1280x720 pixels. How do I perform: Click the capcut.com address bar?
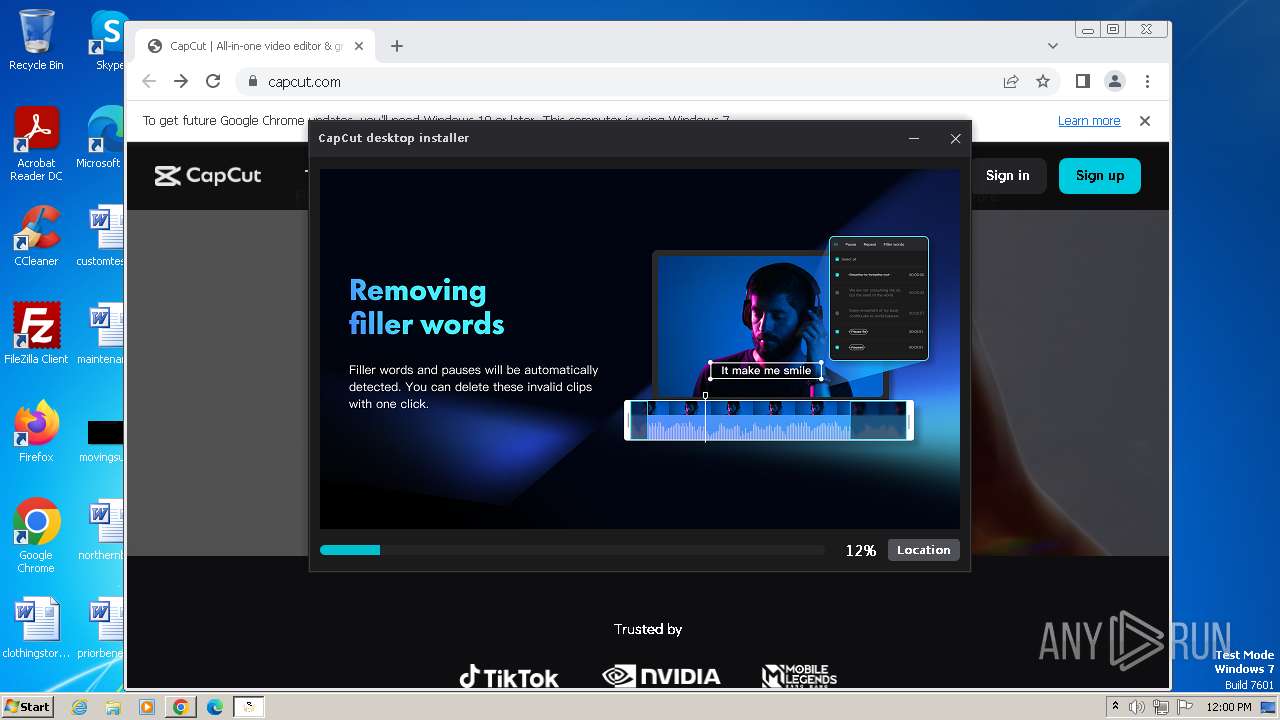point(650,82)
